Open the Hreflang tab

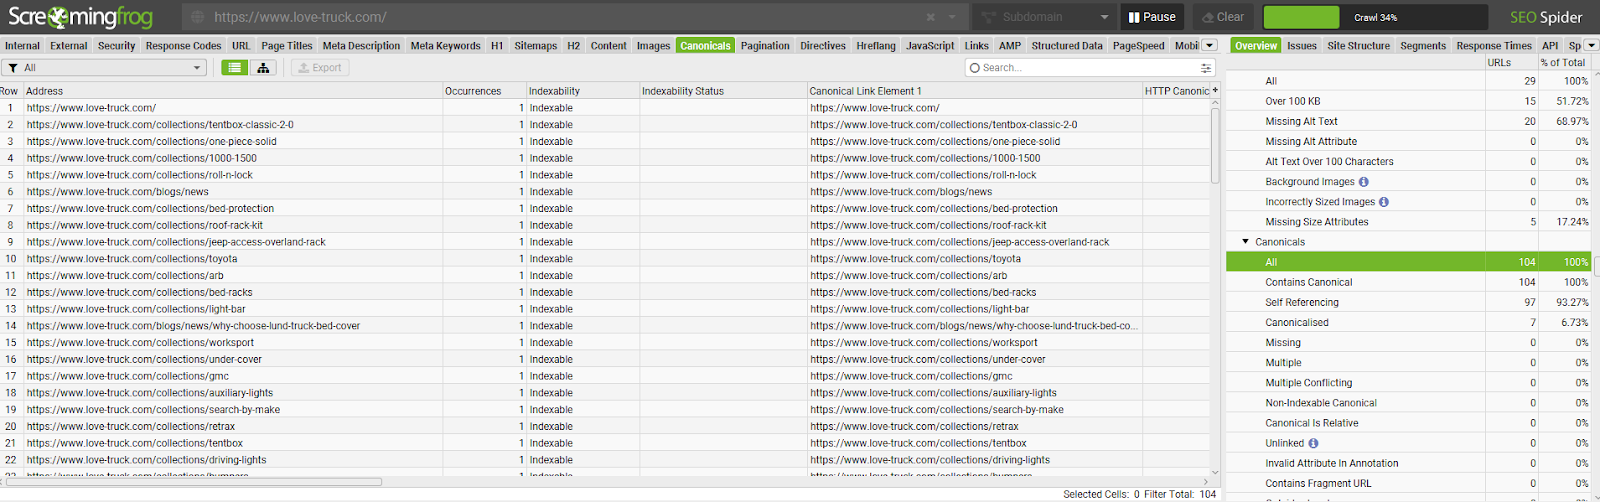pos(876,46)
